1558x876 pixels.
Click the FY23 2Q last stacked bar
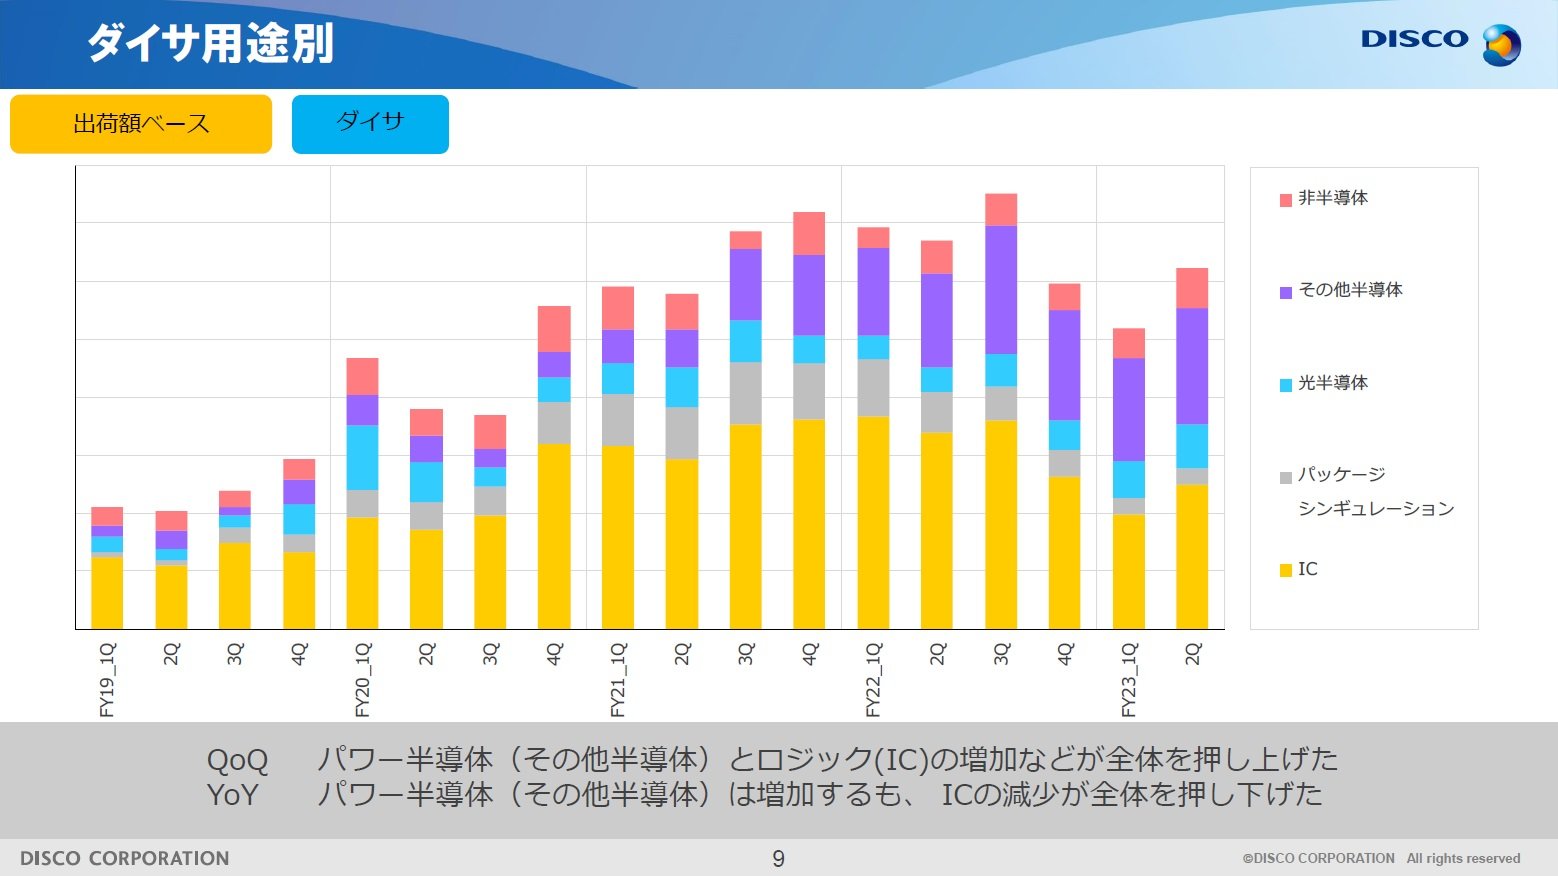1192,448
